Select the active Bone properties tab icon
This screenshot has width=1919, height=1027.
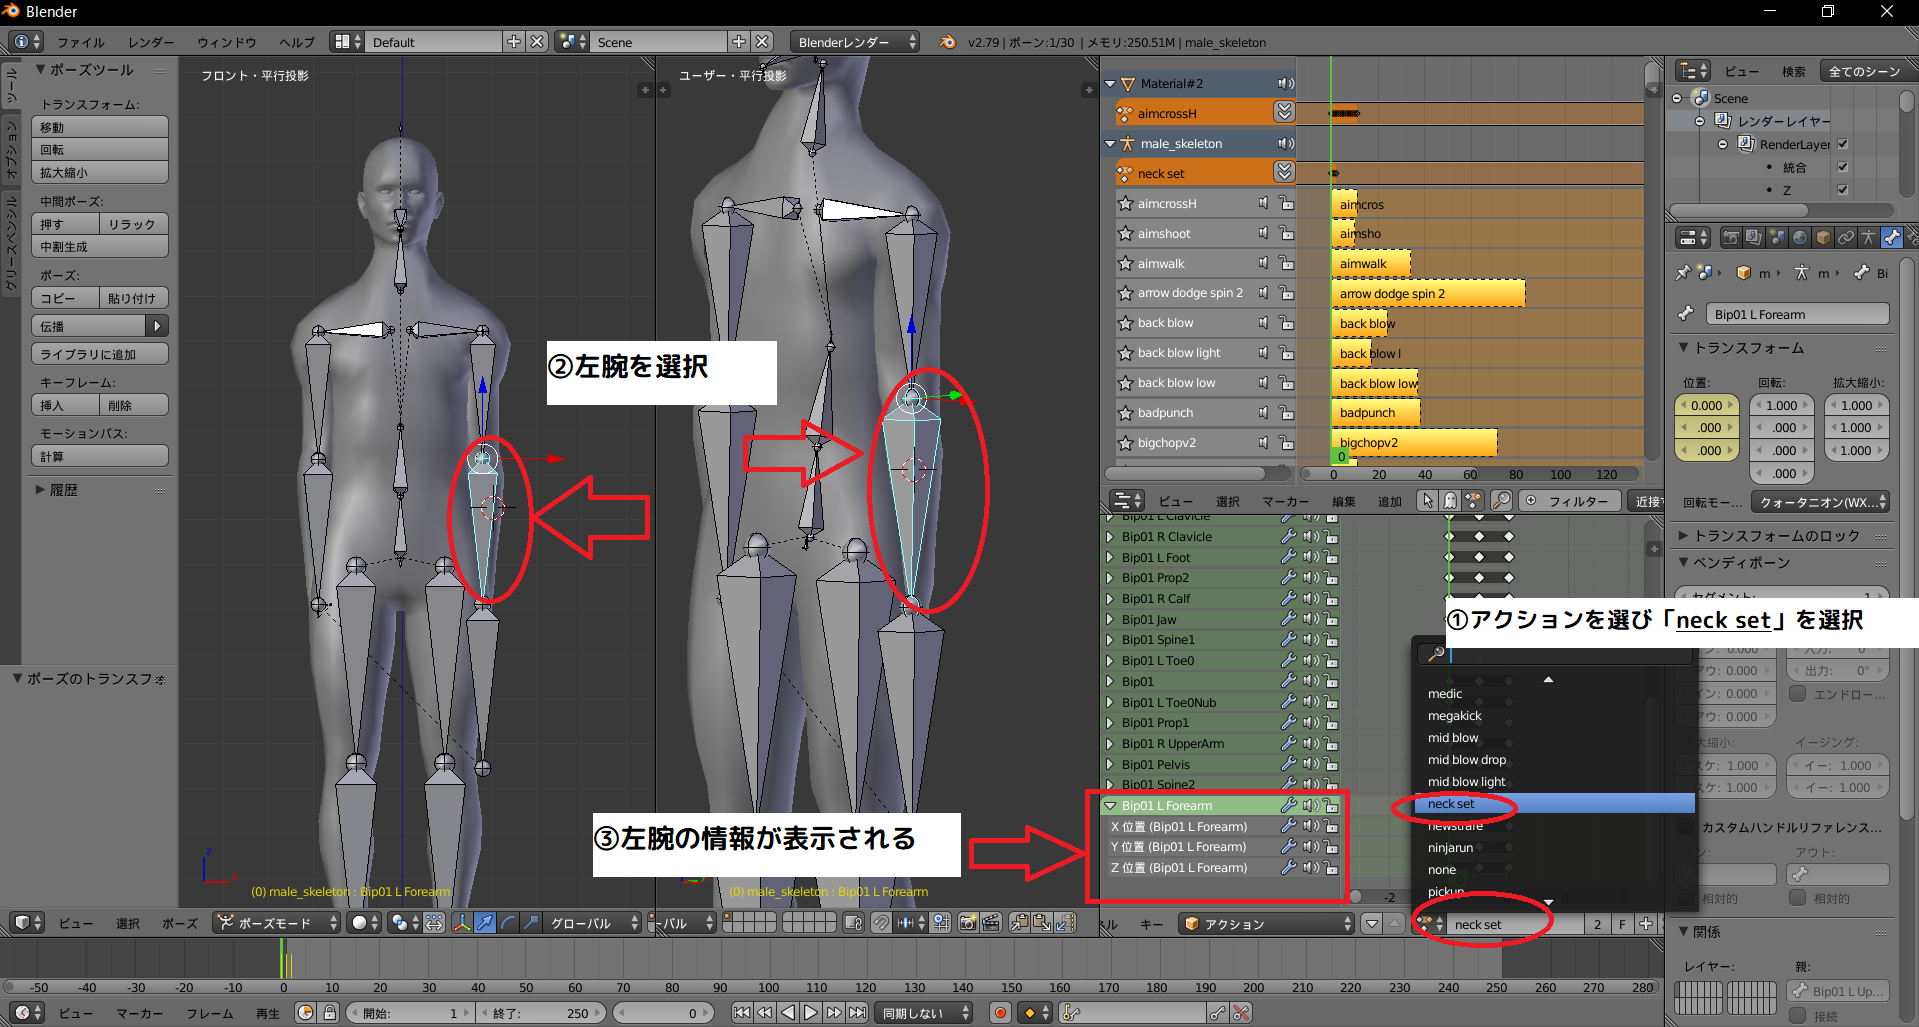[x=1891, y=238]
